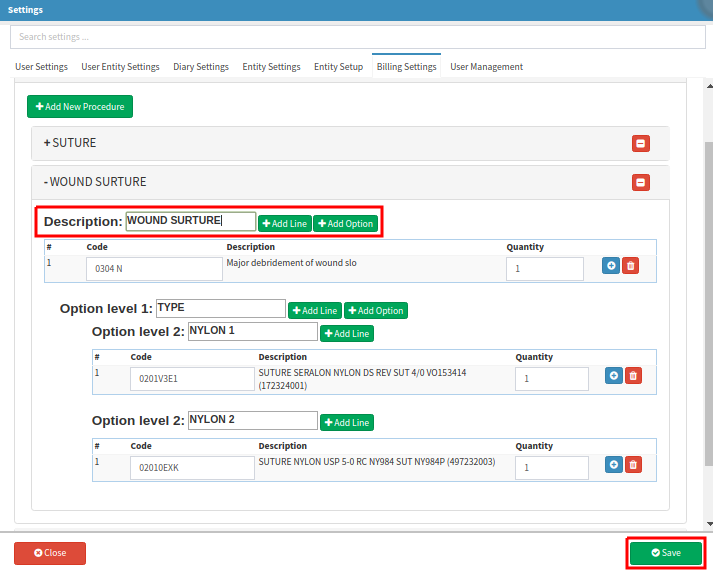Open the Diary Settings tab
The image size is (713, 571).
[x=201, y=67]
